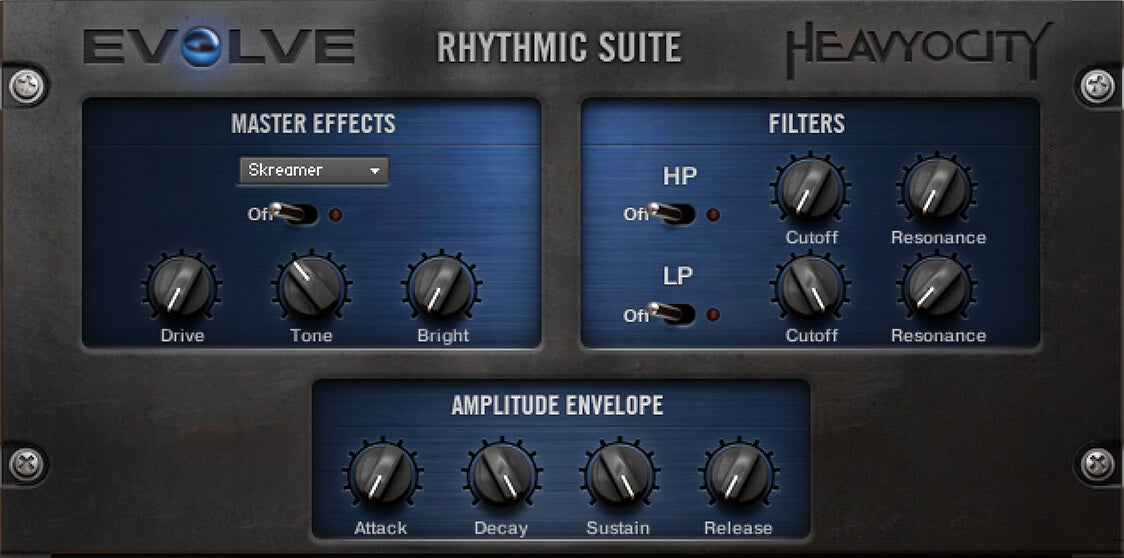Click the Release envelope knob
This screenshot has height=558, width=1124.
(738, 476)
